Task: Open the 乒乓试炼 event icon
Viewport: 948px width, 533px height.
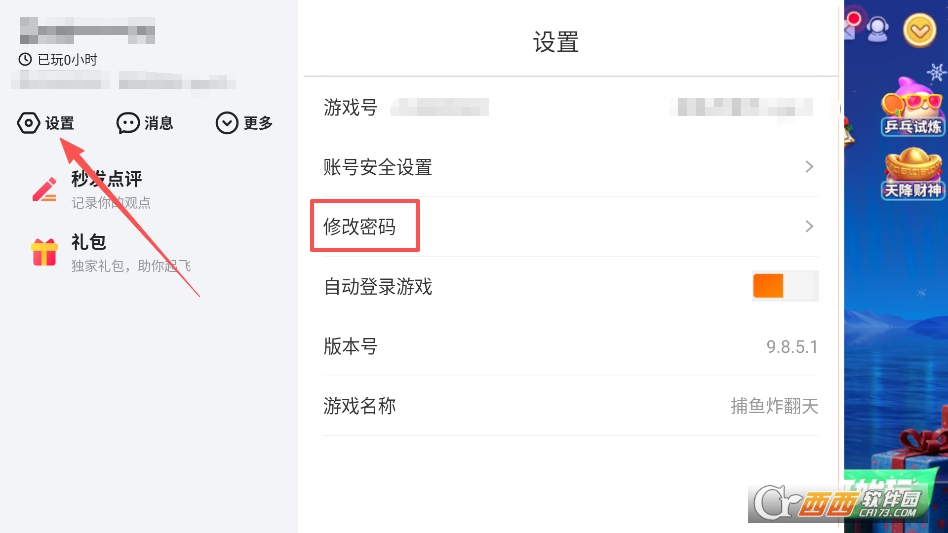Action: pos(912,110)
